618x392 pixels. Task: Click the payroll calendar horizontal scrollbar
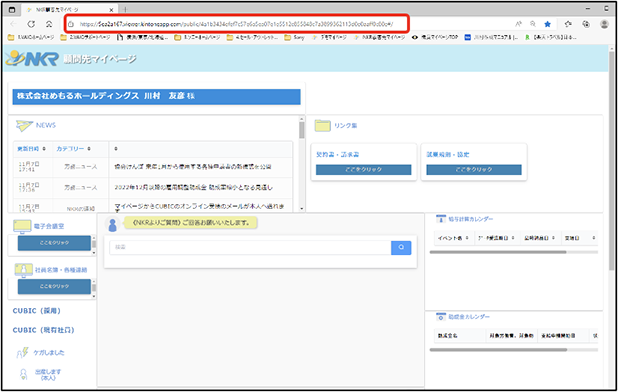tap(498, 252)
